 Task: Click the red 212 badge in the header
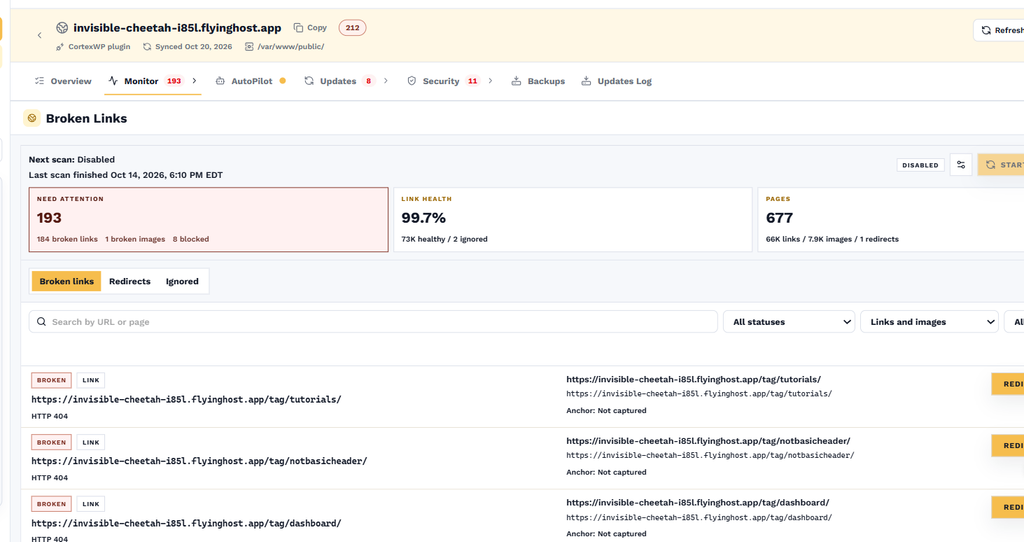352,27
